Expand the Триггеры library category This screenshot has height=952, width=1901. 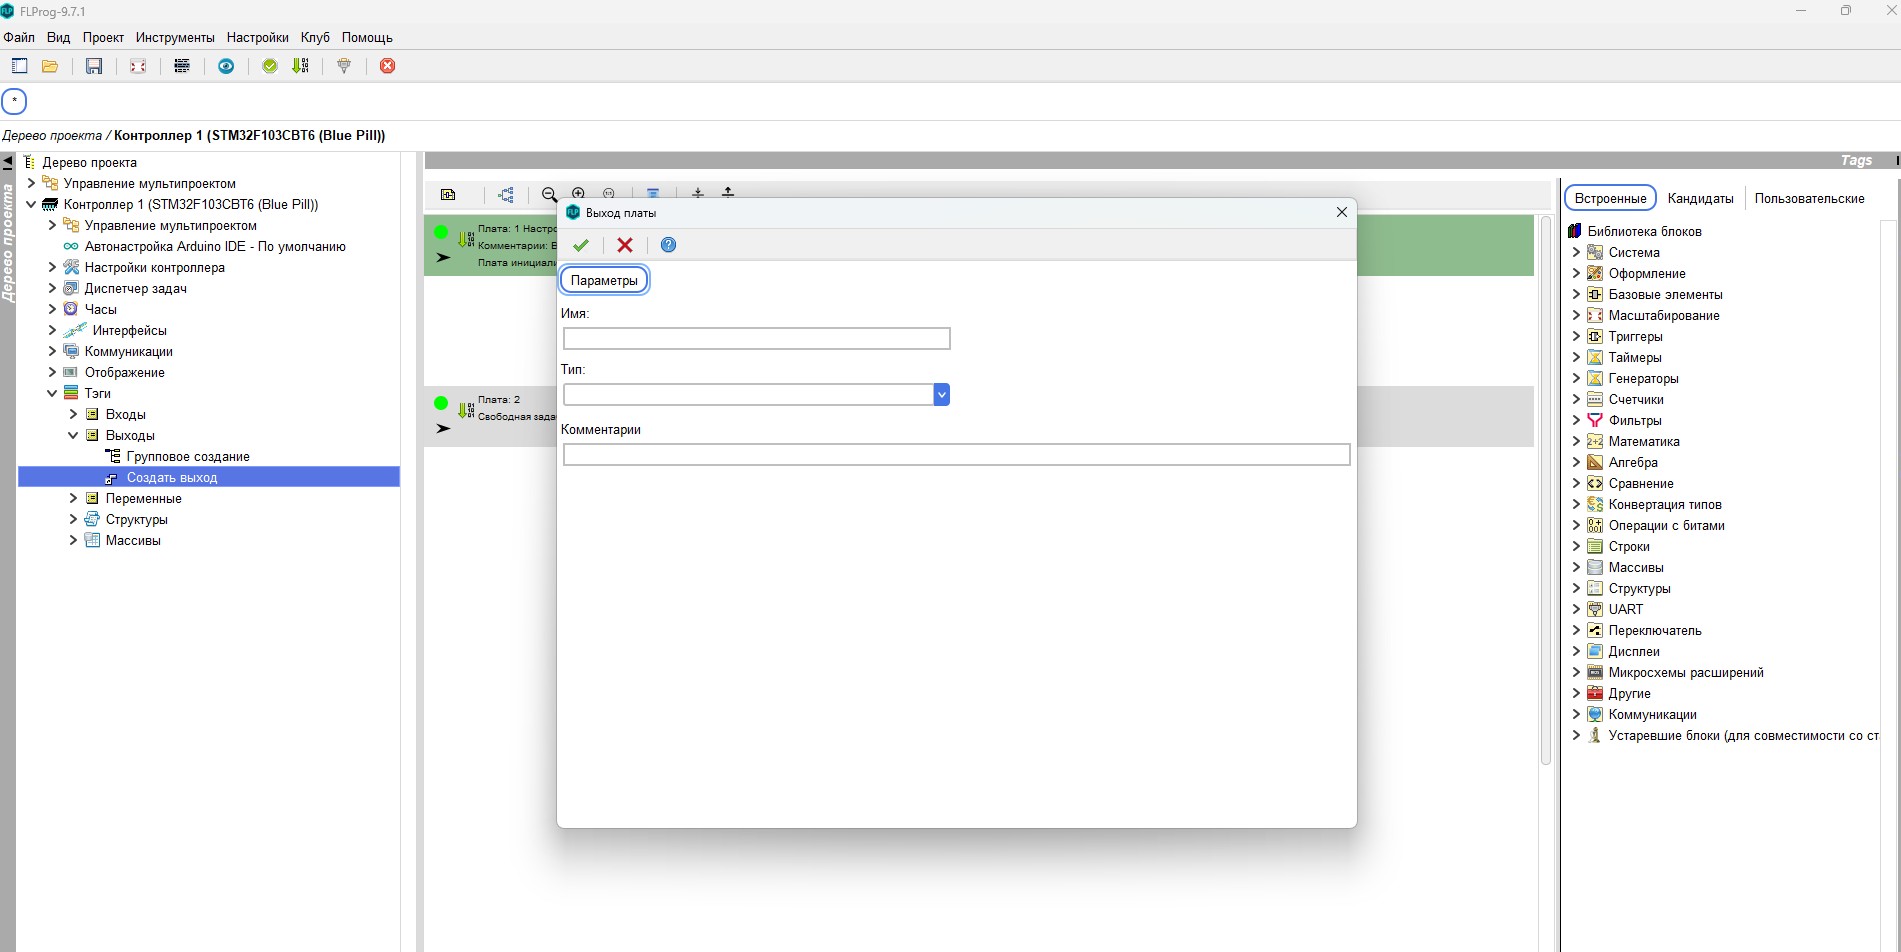click(1576, 336)
